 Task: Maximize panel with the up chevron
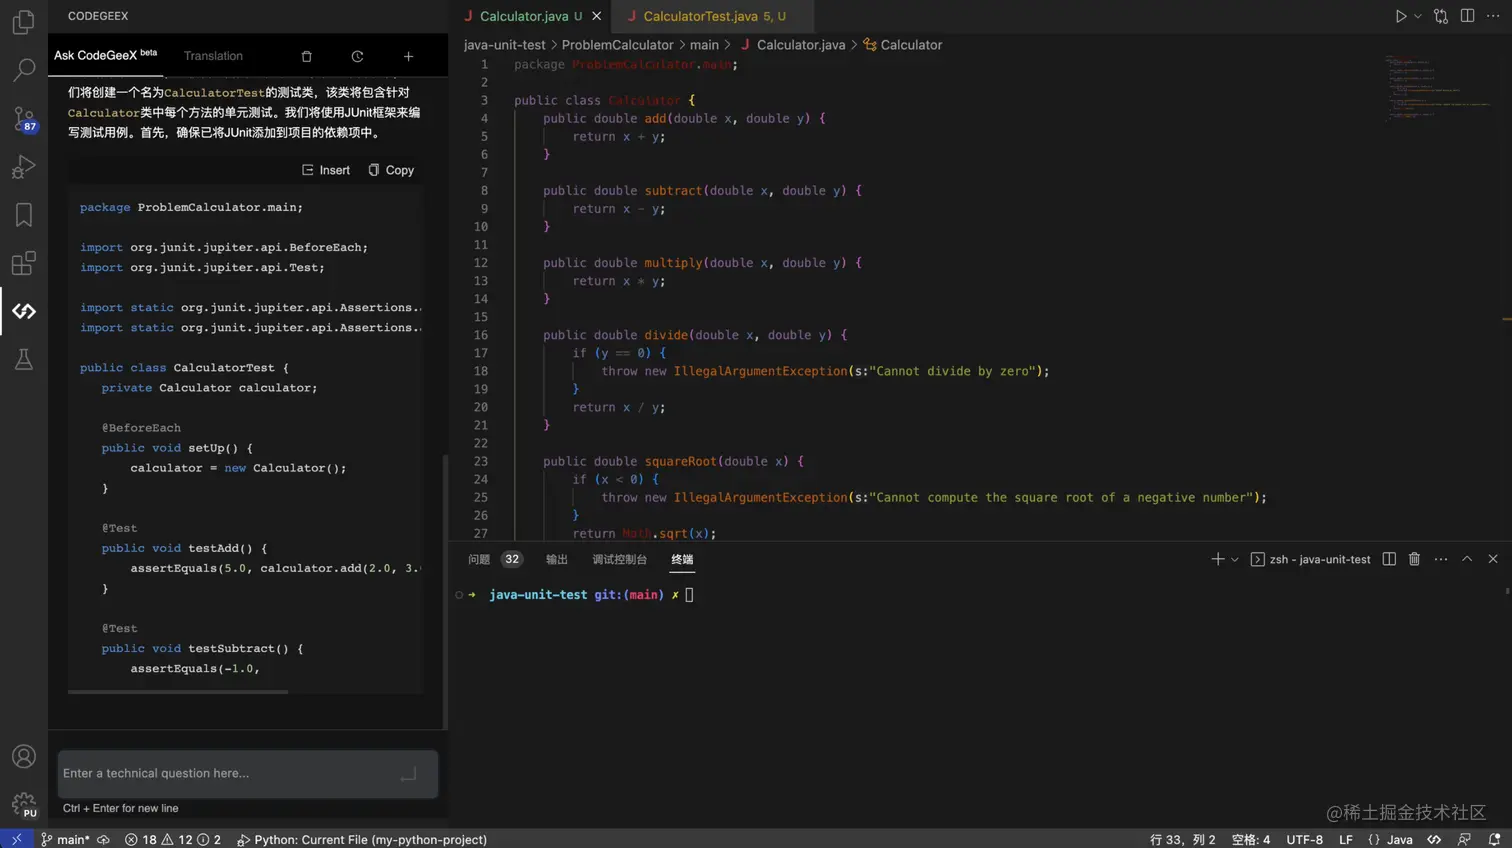tap(1467, 559)
